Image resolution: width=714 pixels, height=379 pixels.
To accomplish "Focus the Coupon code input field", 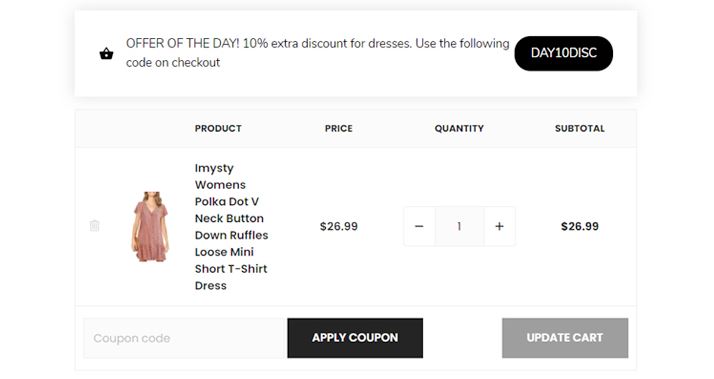I will [x=185, y=338].
